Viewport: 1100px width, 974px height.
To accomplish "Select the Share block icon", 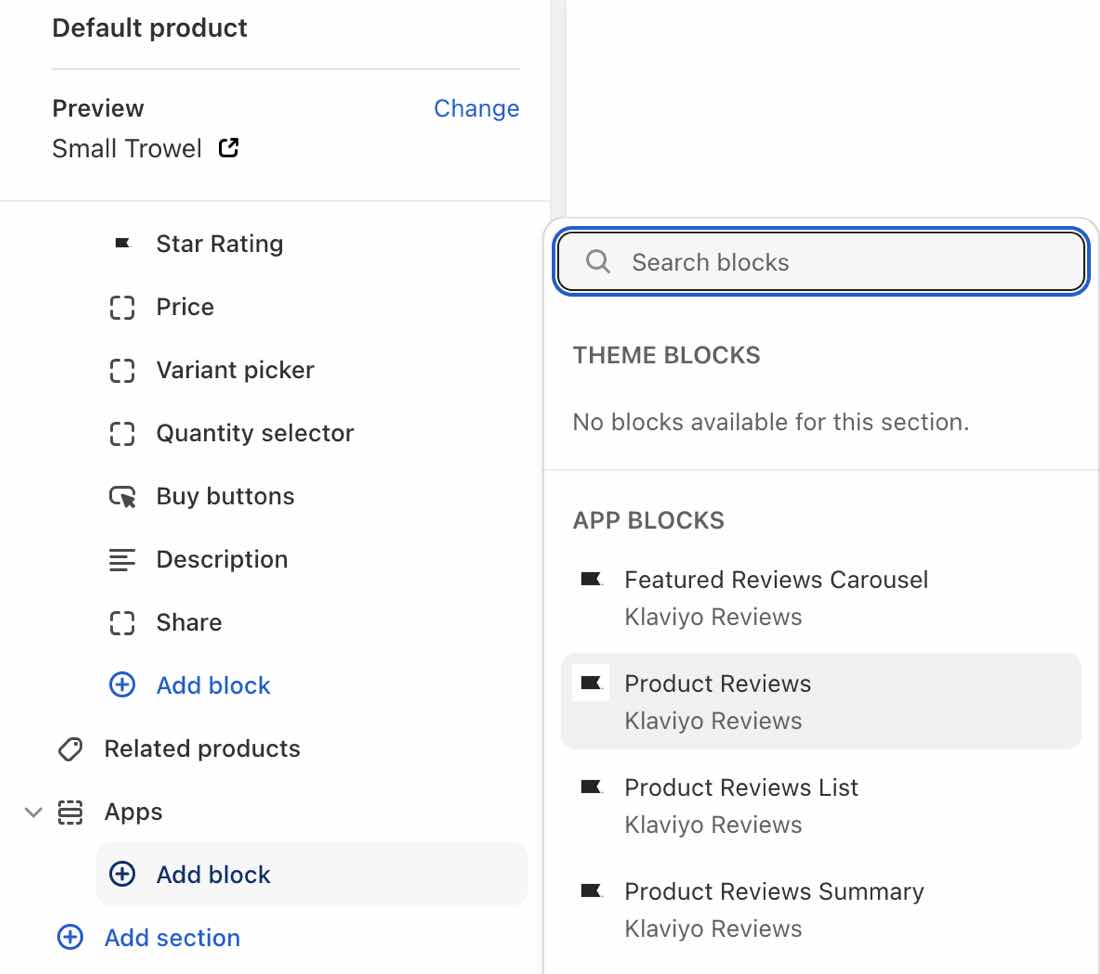I will pyautogui.click(x=121, y=622).
